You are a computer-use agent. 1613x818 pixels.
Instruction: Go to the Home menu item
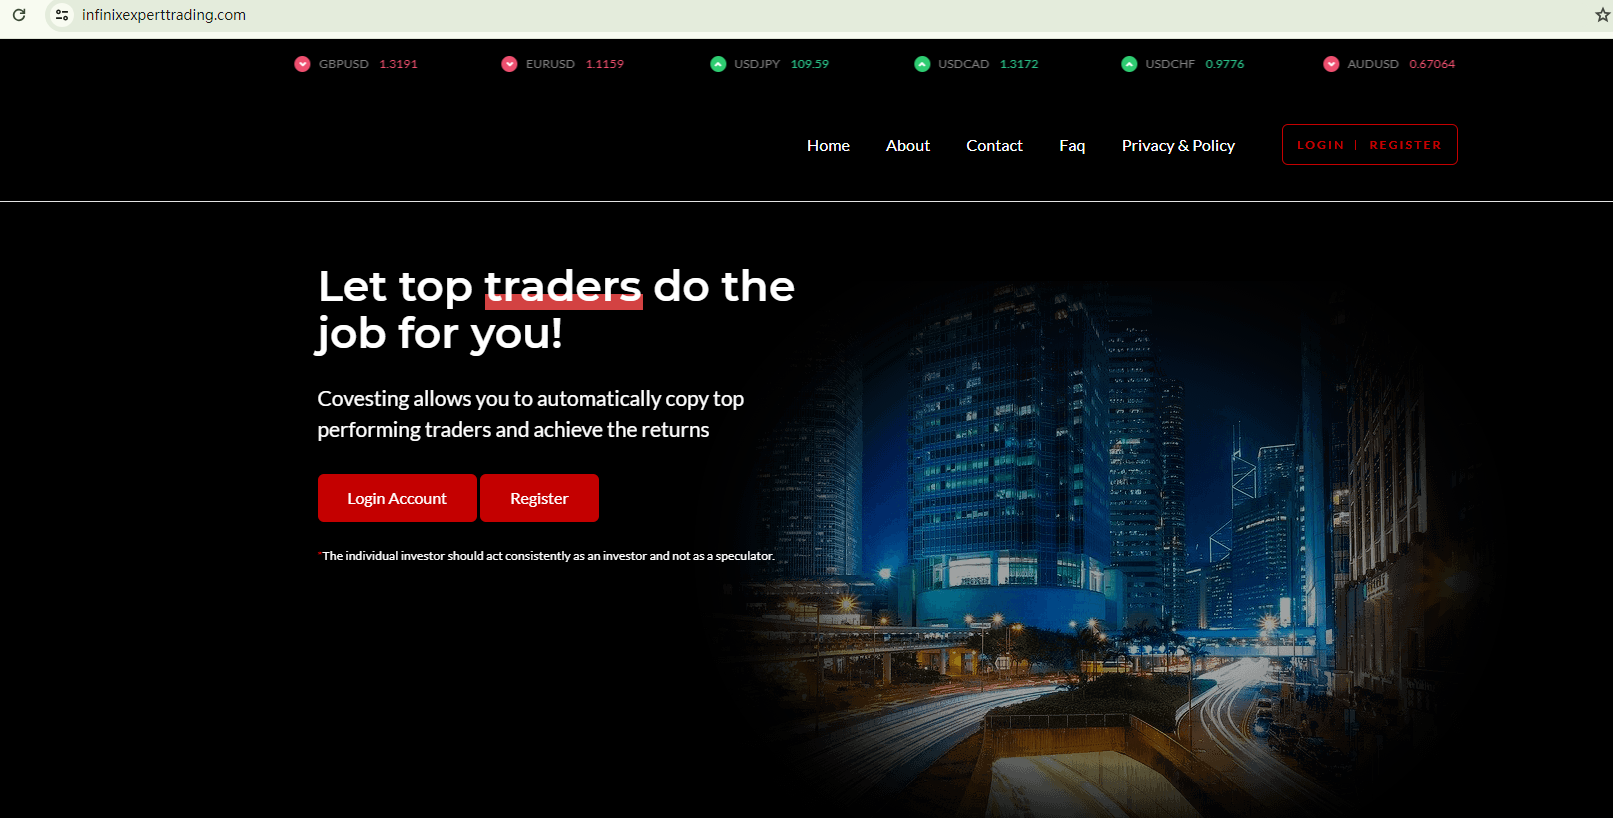828,146
